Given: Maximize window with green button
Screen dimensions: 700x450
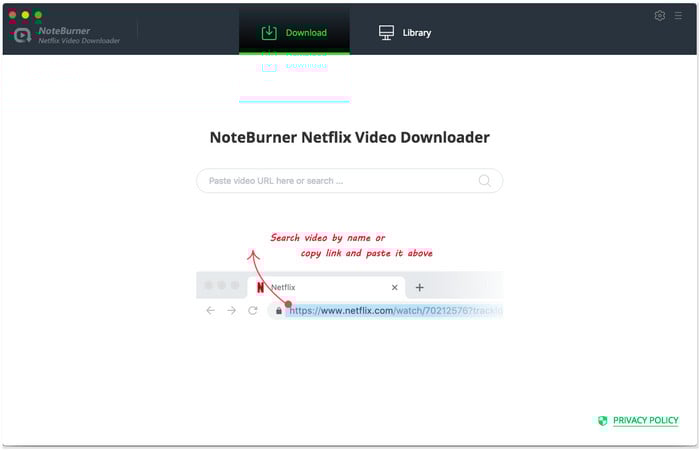Looking at the screenshot, I should (38, 15).
